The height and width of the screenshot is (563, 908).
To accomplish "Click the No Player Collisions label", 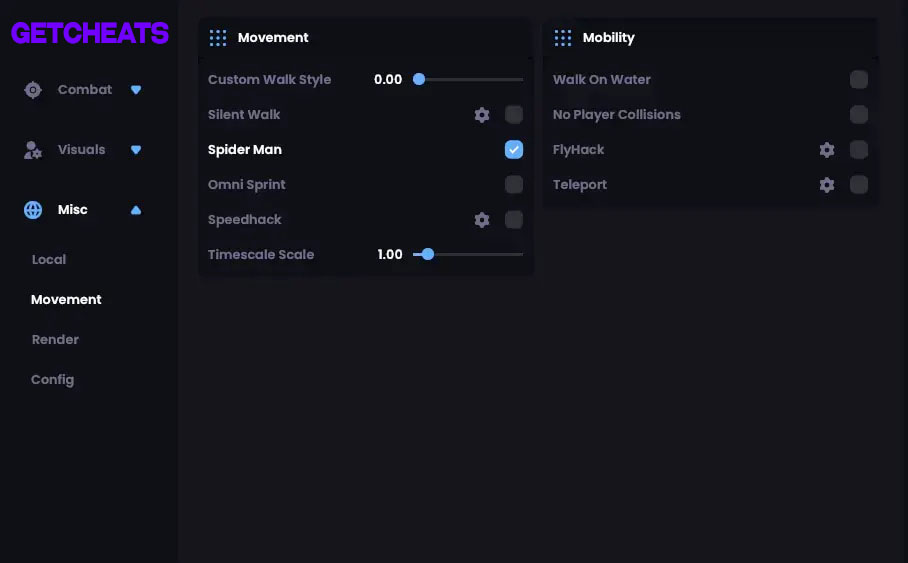I will [617, 115].
